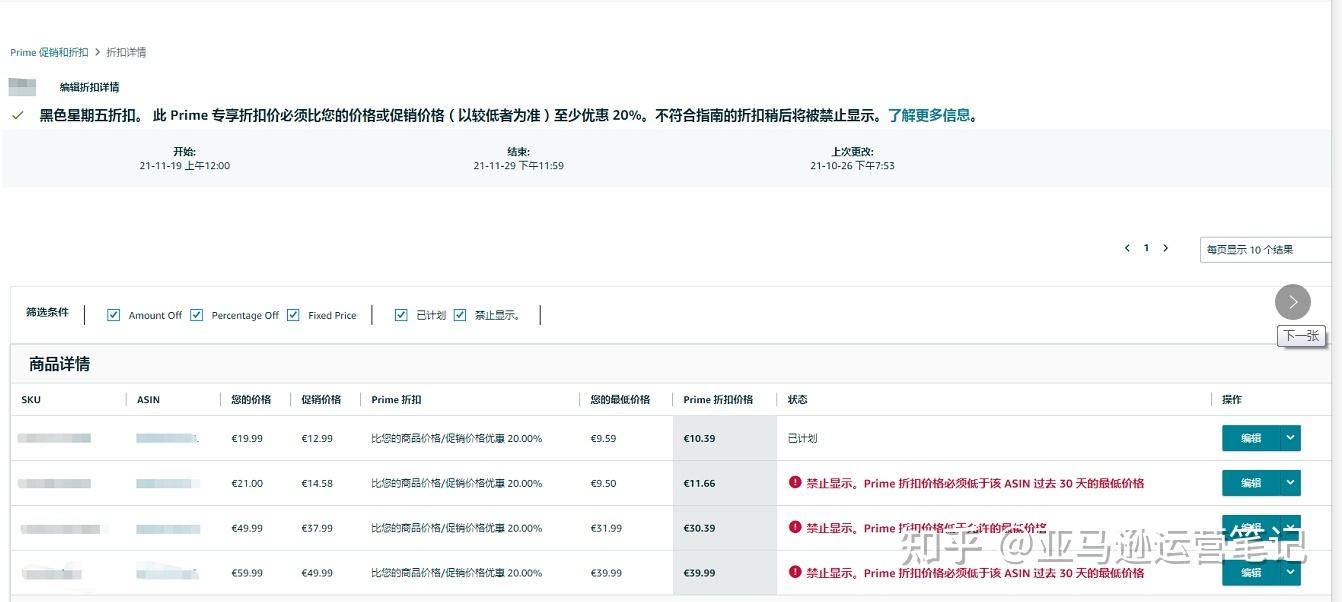1342x602 pixels.
Task: Click 编辑 for the €21.00 row
Action: 1251,483
